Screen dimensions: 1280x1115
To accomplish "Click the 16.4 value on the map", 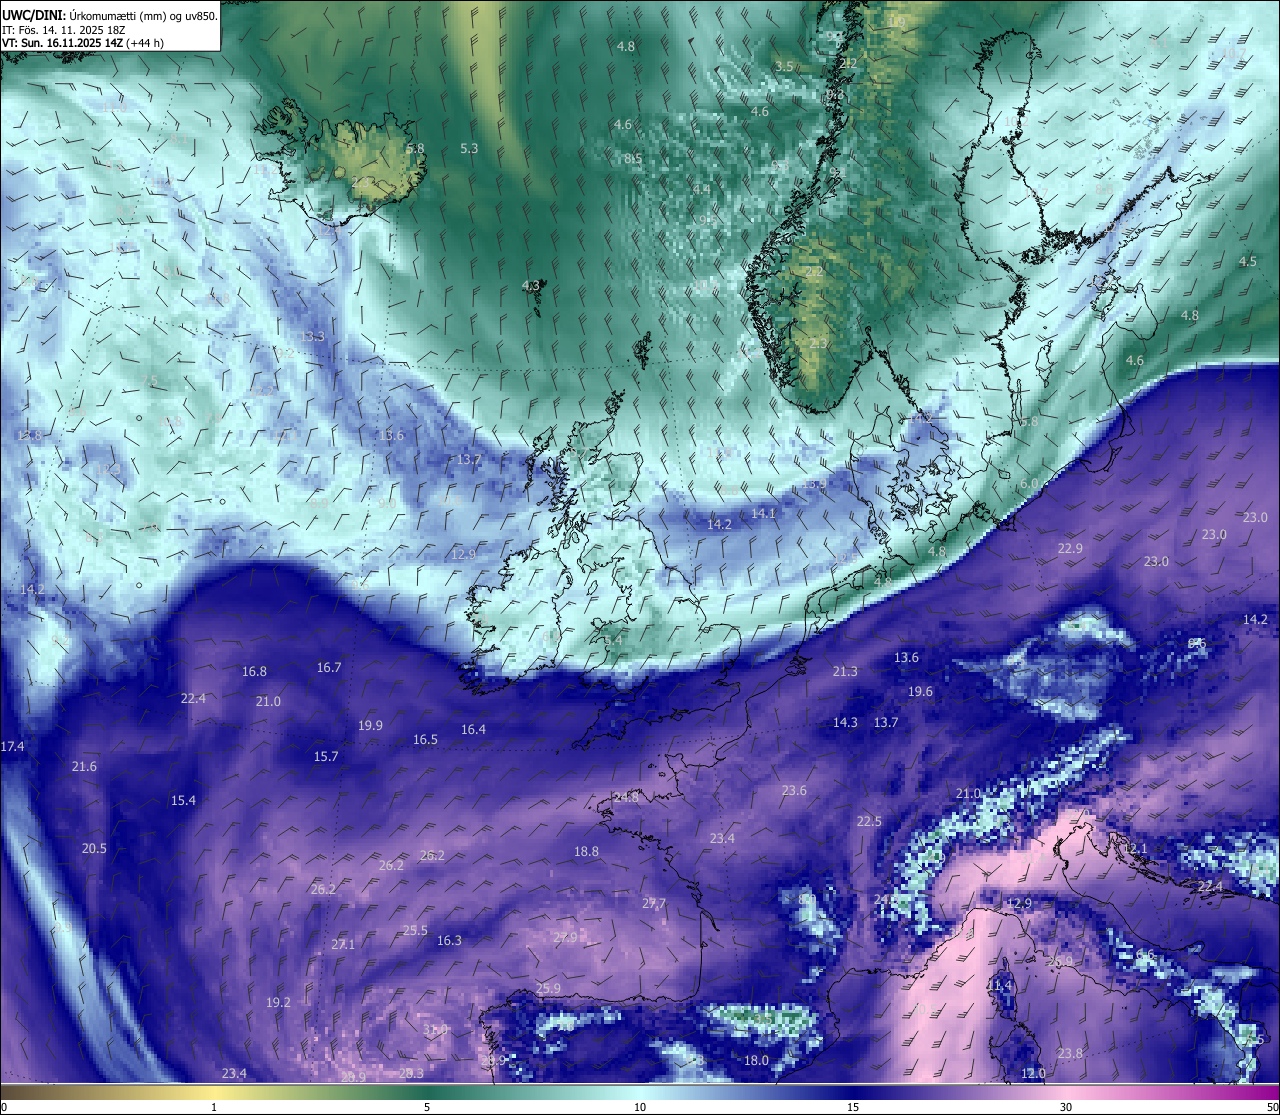I will pyautogui.click(x=473, y=730).
